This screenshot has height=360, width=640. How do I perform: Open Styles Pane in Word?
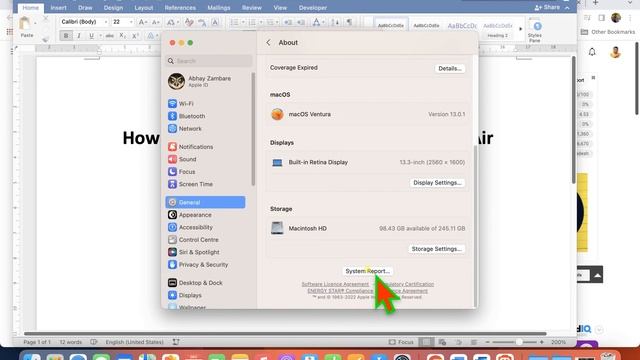pyautogui.click(x=535, y=31)
